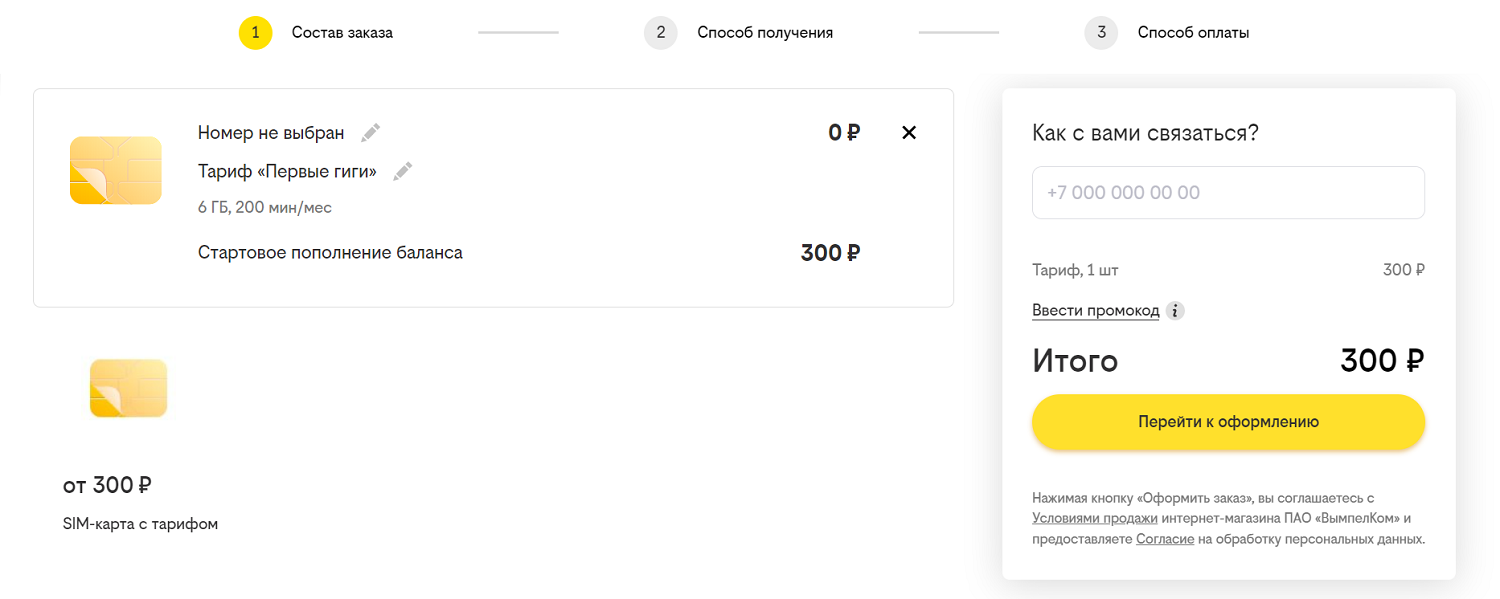Click SIM card thumbnail above «от 300 ₽»

pos(128,388)
